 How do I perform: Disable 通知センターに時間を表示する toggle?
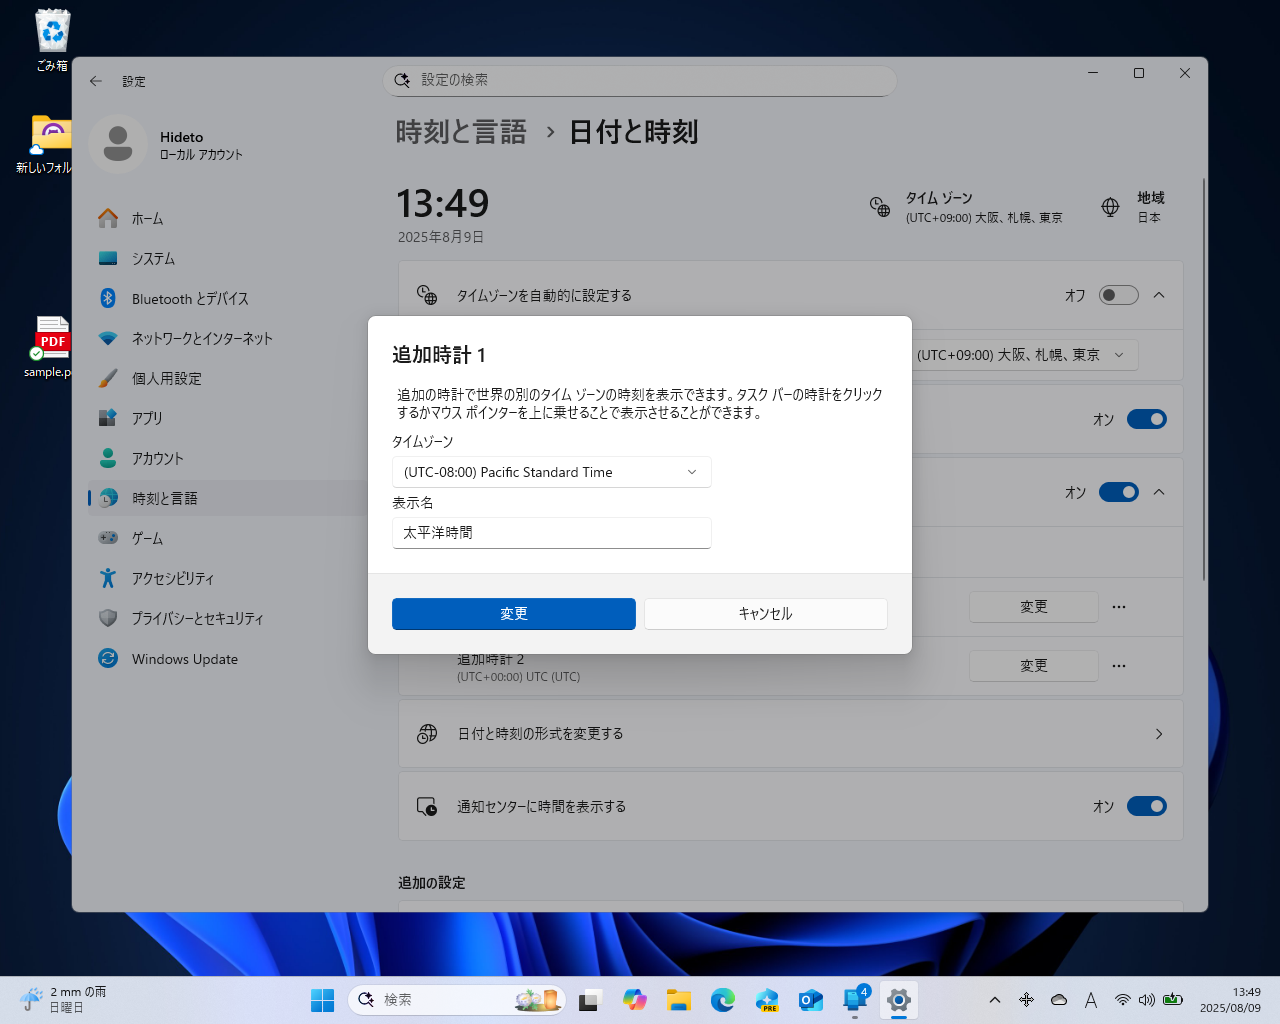pyautogui.click(x=1146, y=806)
